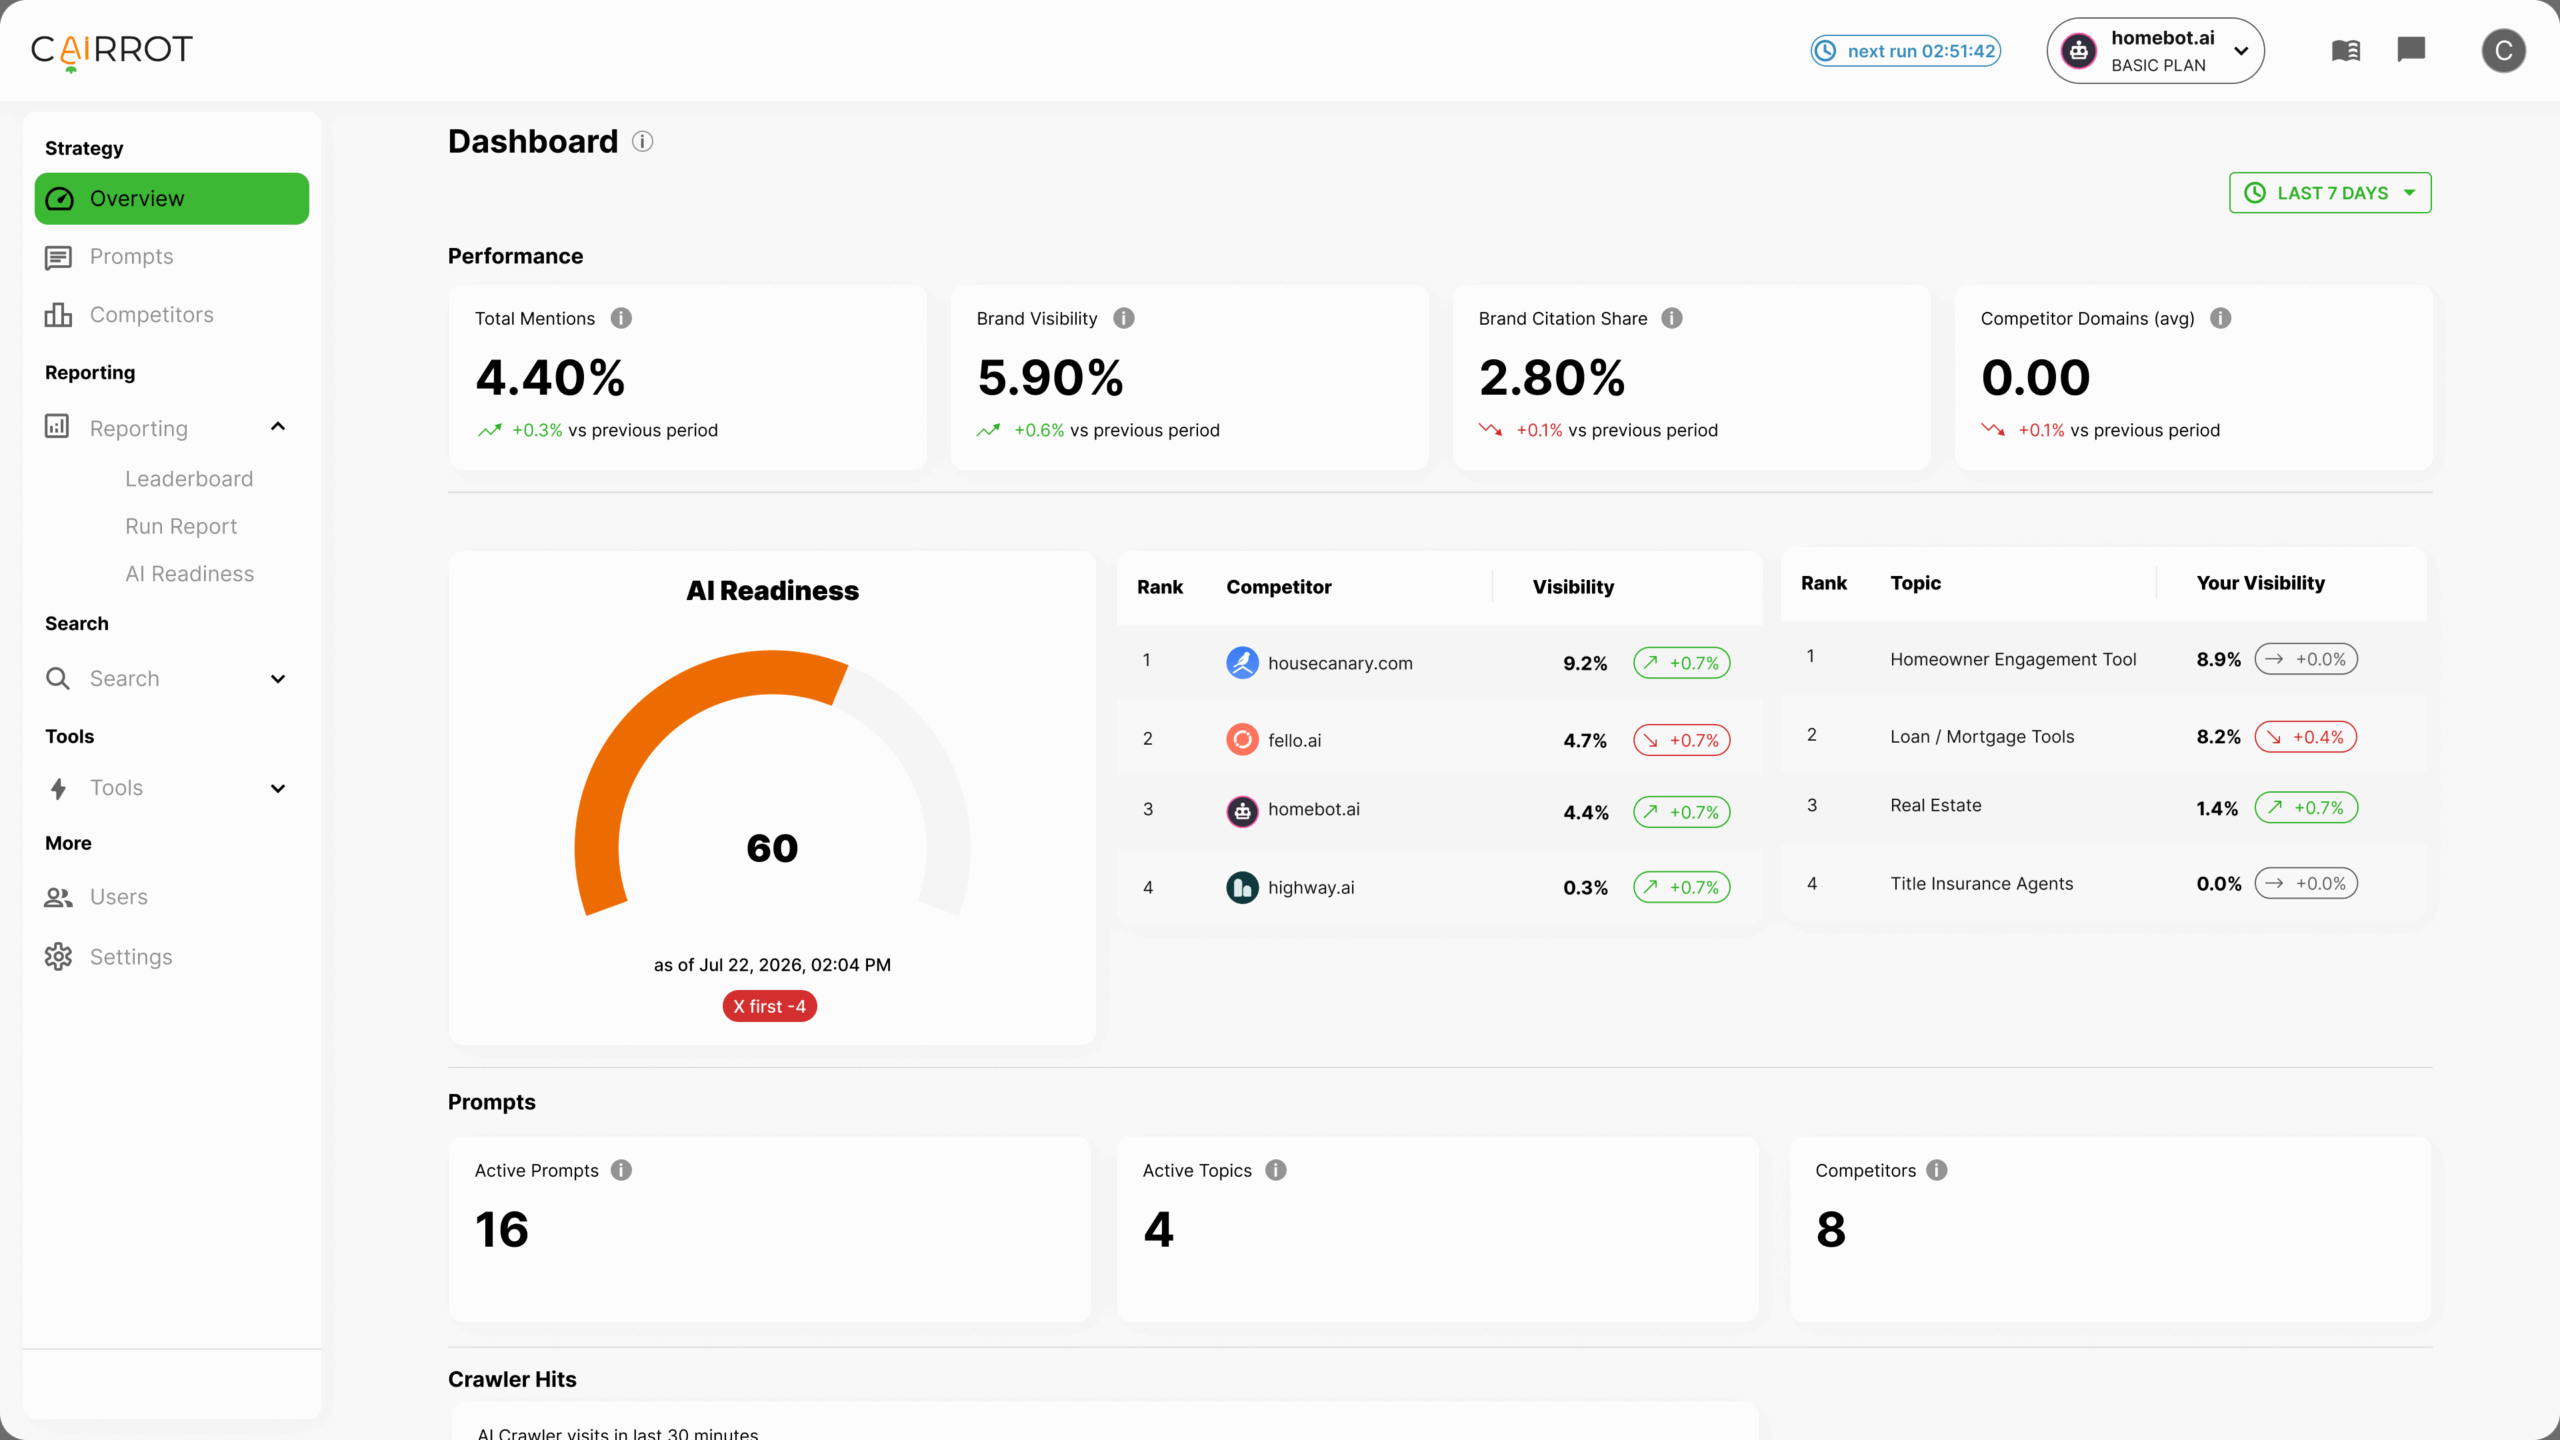This screenshot has height=1440, width=2560.
Task: Click Total Mentions info icon
Action: coord(621,318)
